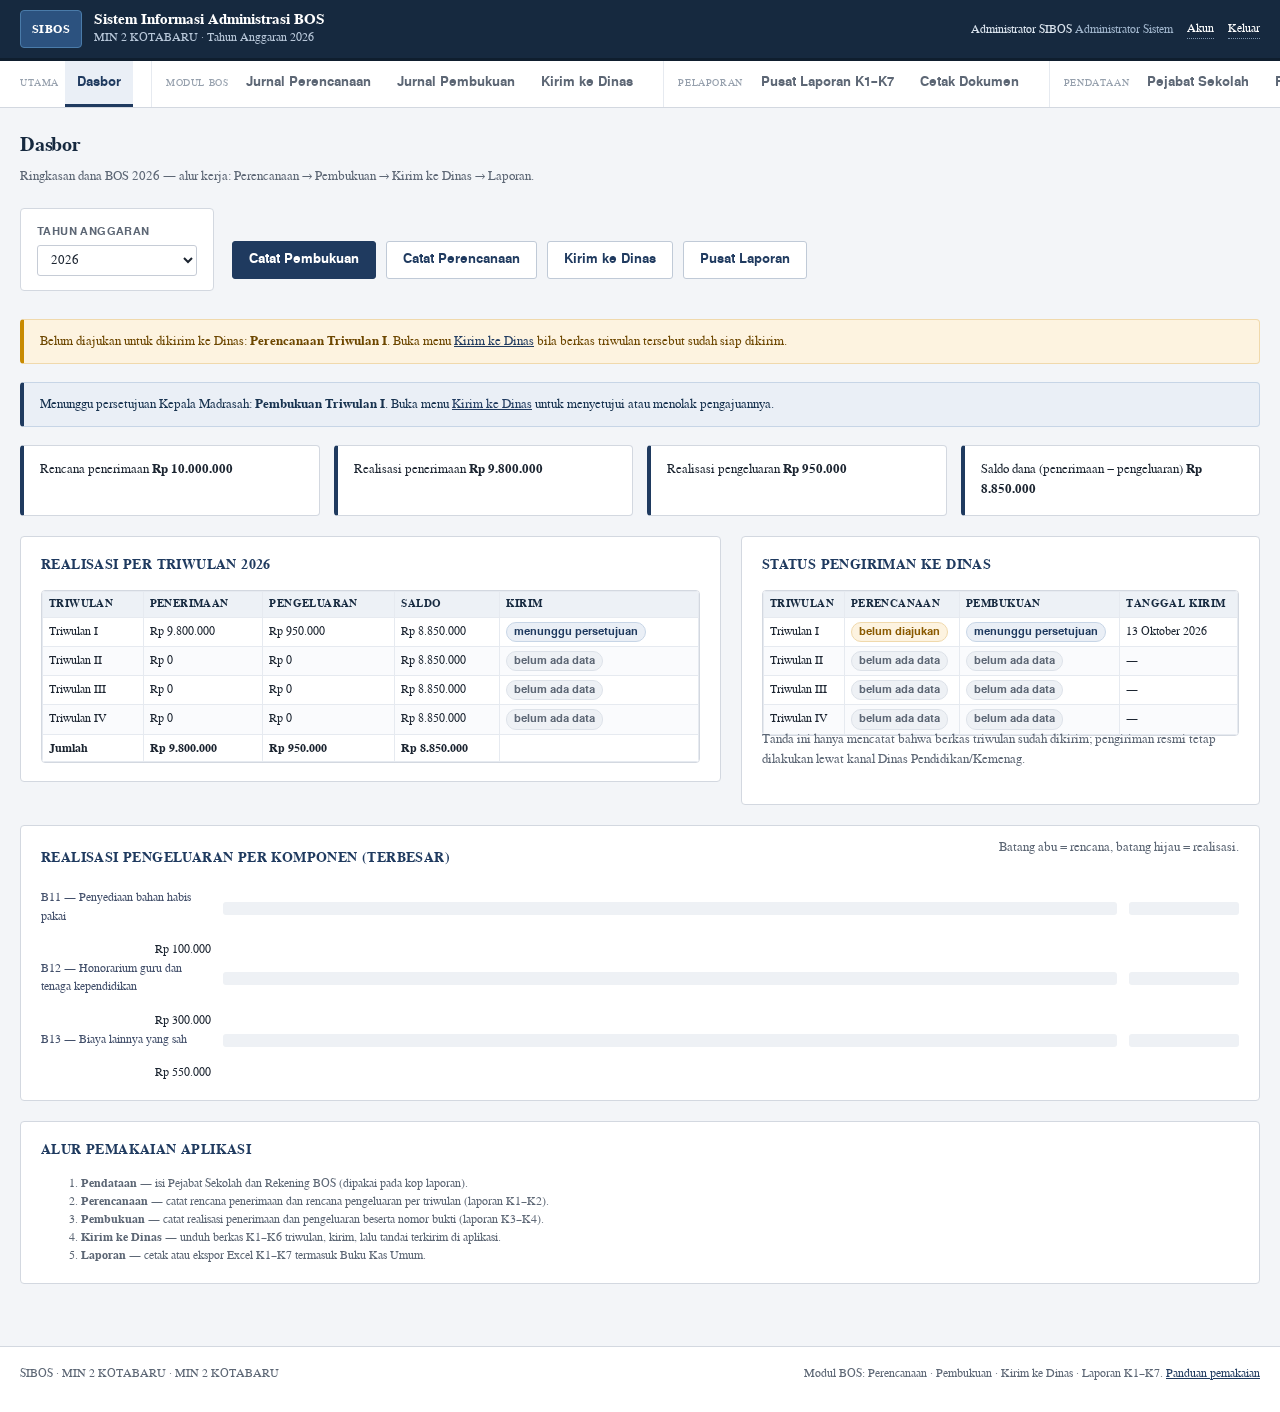Screen dimensions: 1280x1412
Task: Click the Catat Perencanaan button
Action: point(461,260)
